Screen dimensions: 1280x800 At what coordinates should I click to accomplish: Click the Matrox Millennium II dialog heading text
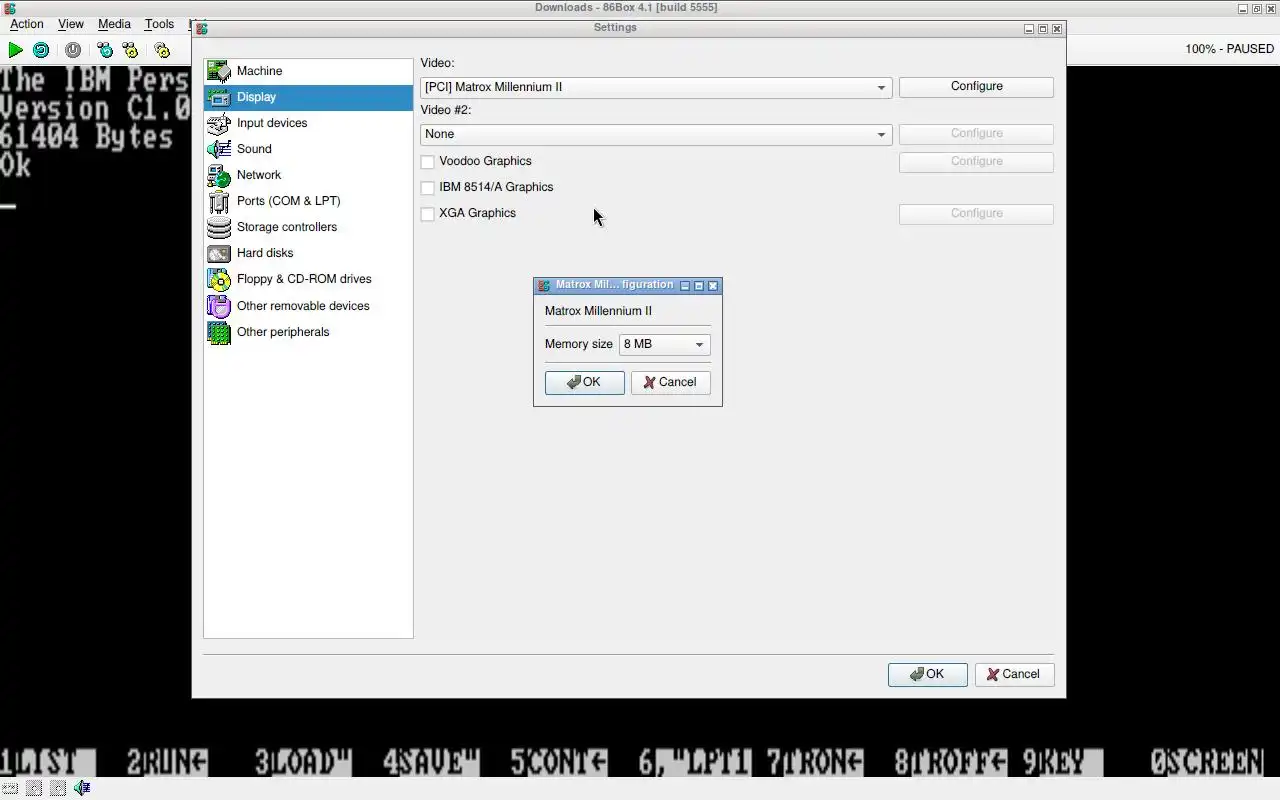click(598, 311)
